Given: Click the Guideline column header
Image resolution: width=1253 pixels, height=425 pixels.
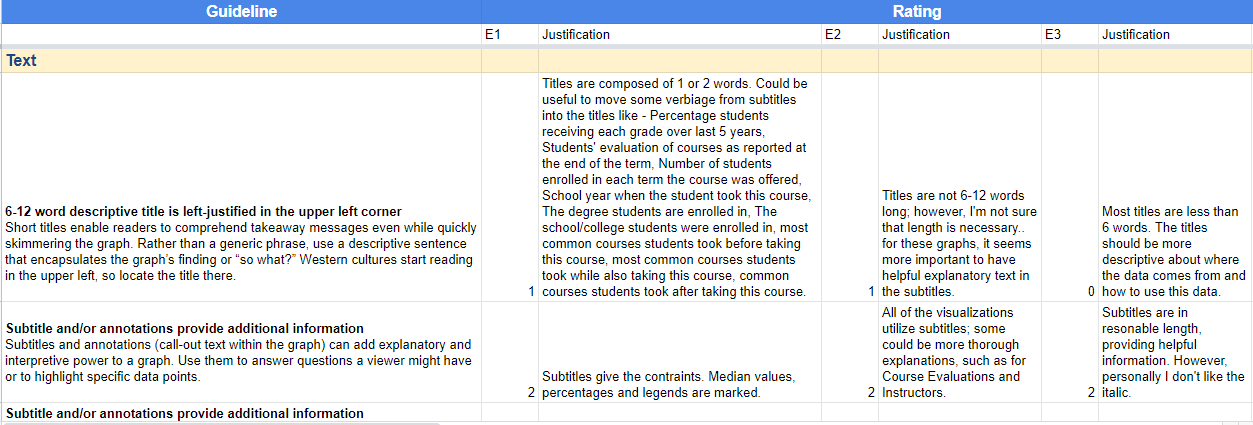Looking at the screenshot, I should coord(241,12).
